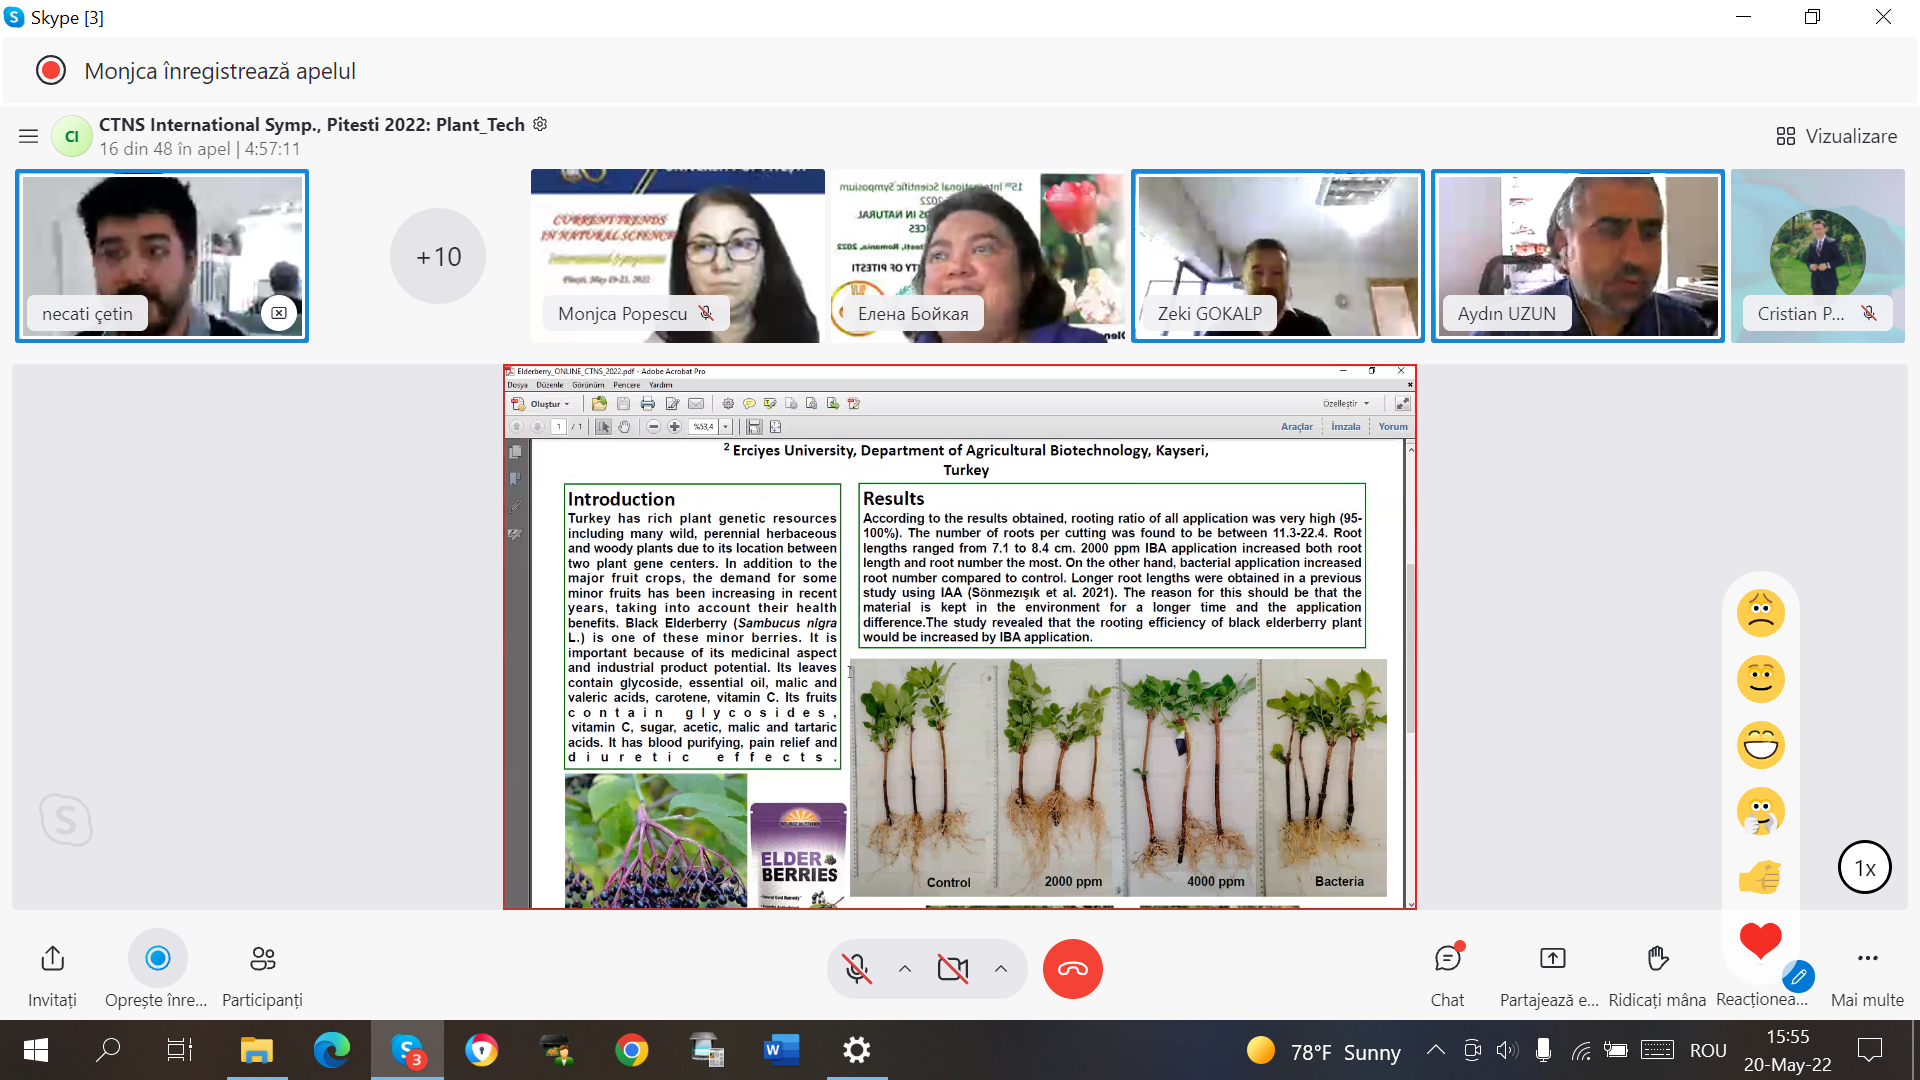The width and height of the screenshot is (1920, 1080).
Task: Select Aydın UZUN's video thumbnail
Action: 1577,255
